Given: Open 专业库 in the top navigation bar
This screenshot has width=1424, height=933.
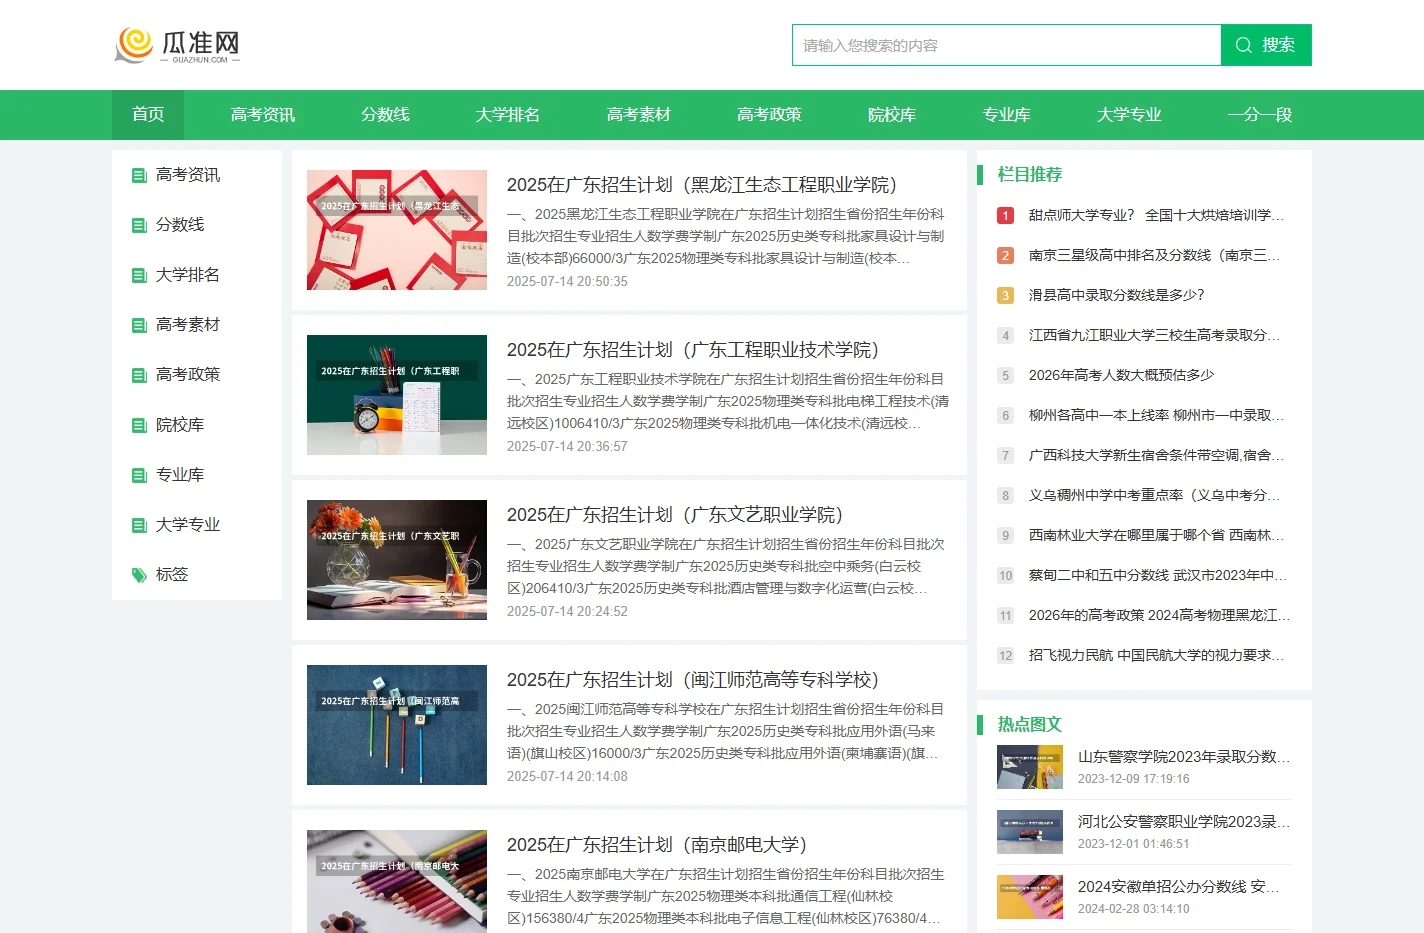Looking at the screenshot, I should point(1007,115).
